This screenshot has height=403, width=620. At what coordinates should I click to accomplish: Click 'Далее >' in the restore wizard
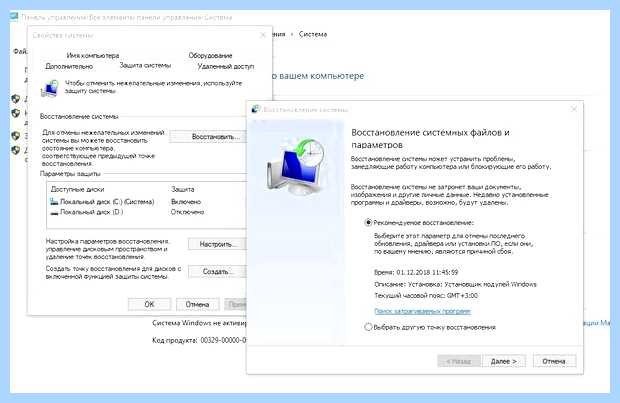point(504,361)
